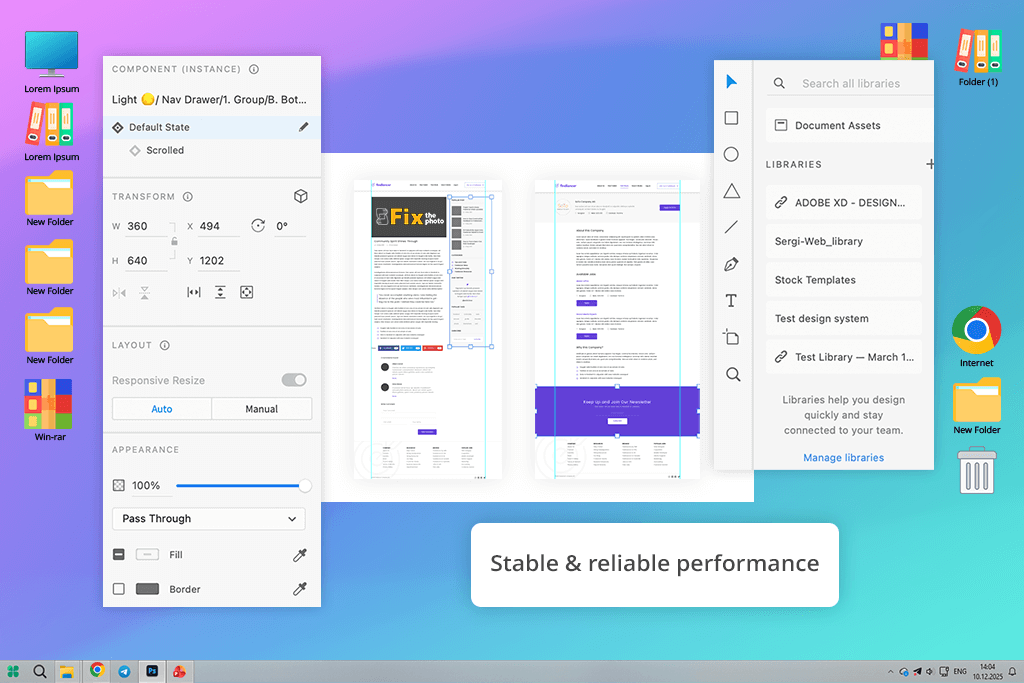Open the Win-rar desktop icon
Viewport: 1024px width, 683px height.
click(49, 410)
